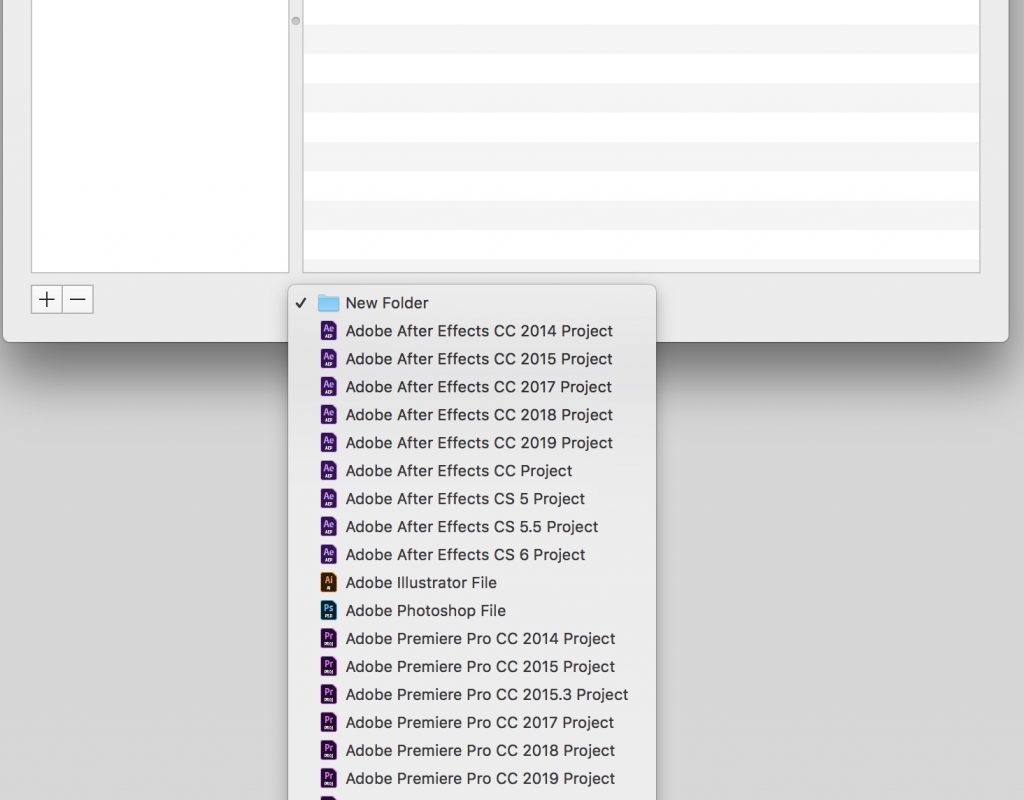Click the Premiere Pro CC 2015.3 icon
Viewport: 1024px width, 800px height.
coord(328,695)
